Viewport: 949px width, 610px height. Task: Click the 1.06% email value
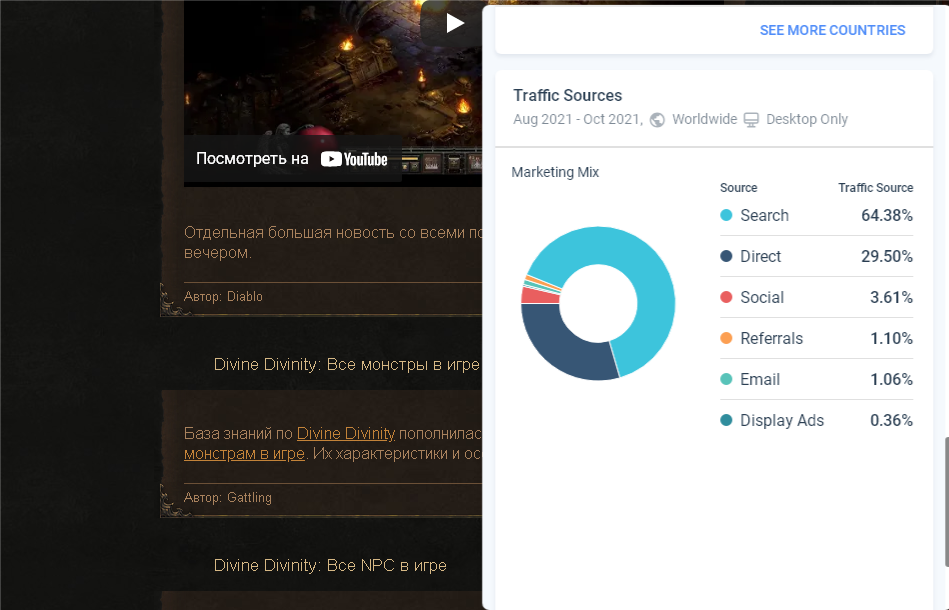891,379
